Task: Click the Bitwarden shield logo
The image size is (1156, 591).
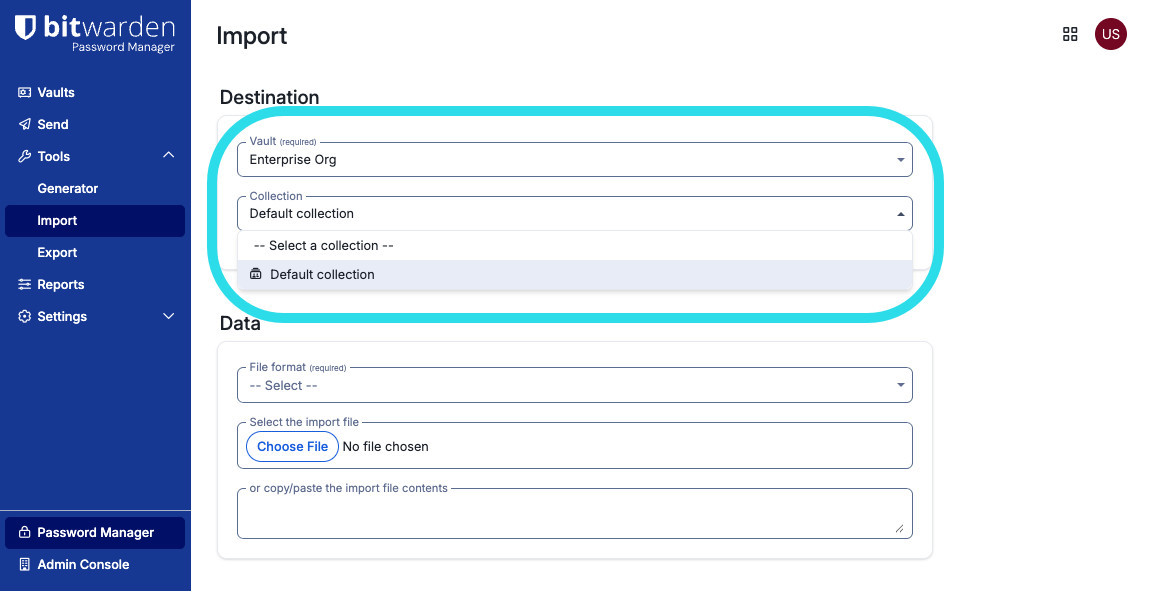Action: pyautogui.click(x=25, y=28)
